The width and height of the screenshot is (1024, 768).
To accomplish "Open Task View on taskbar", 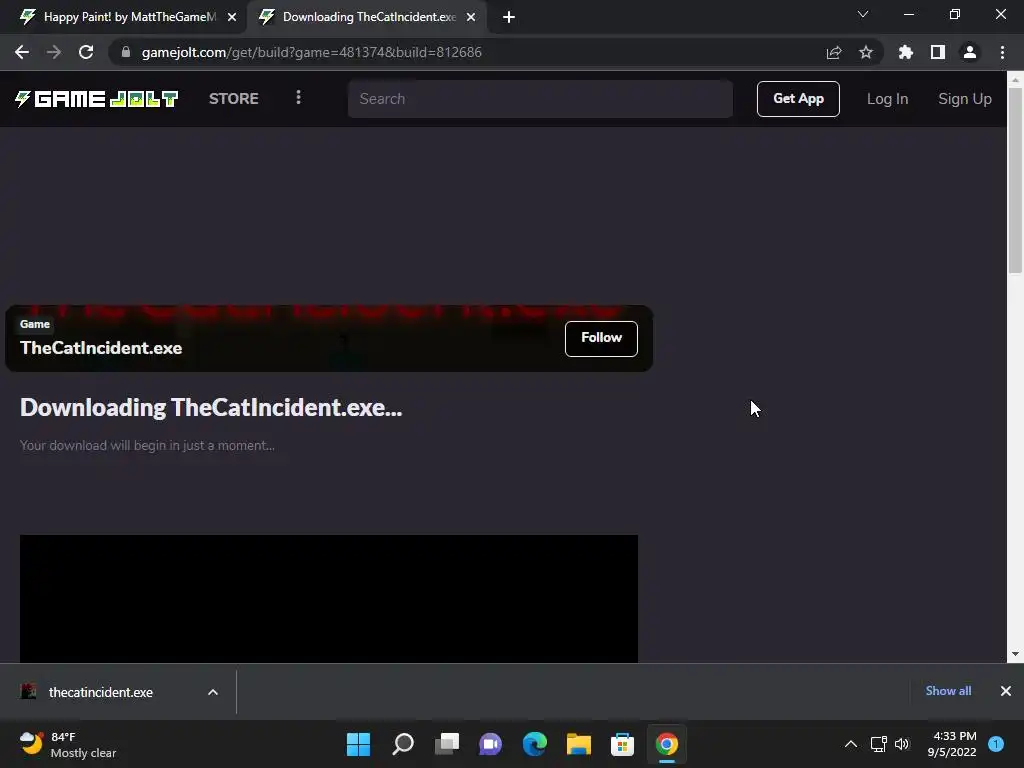I will (447, 744).
